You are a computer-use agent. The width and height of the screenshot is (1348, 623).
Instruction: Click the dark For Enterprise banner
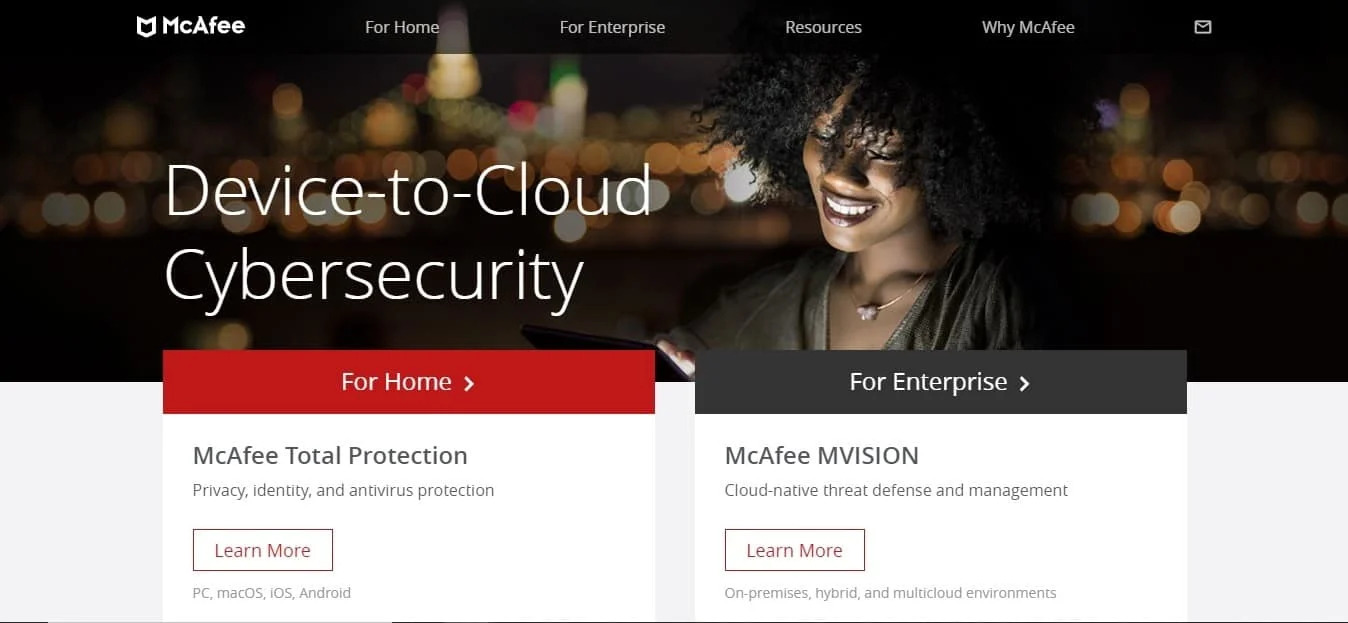(x=941, y=382)
